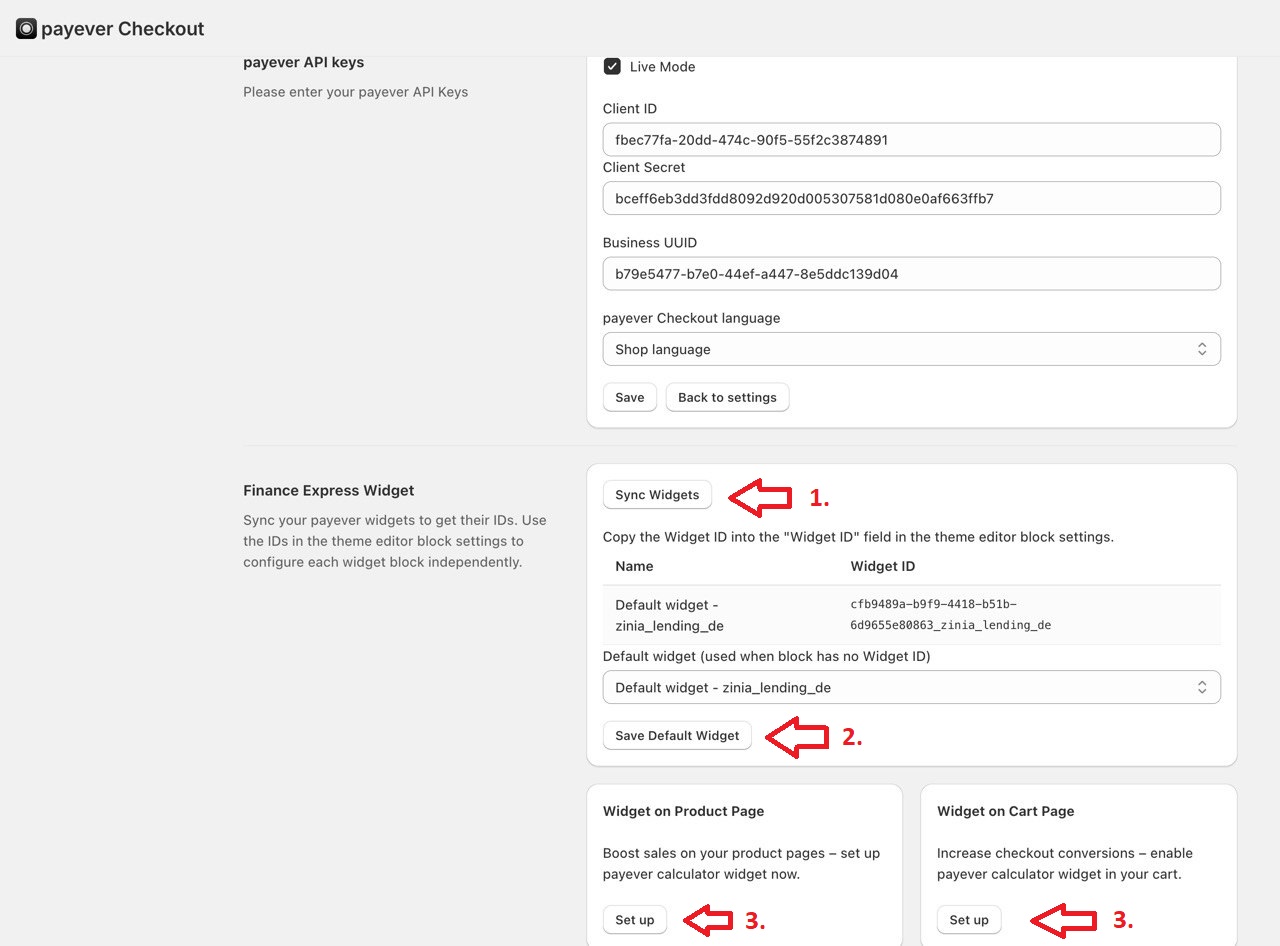Screen dimensions: 1280x946
Task: Click the Widget ID column header
Action: [882, 566]
